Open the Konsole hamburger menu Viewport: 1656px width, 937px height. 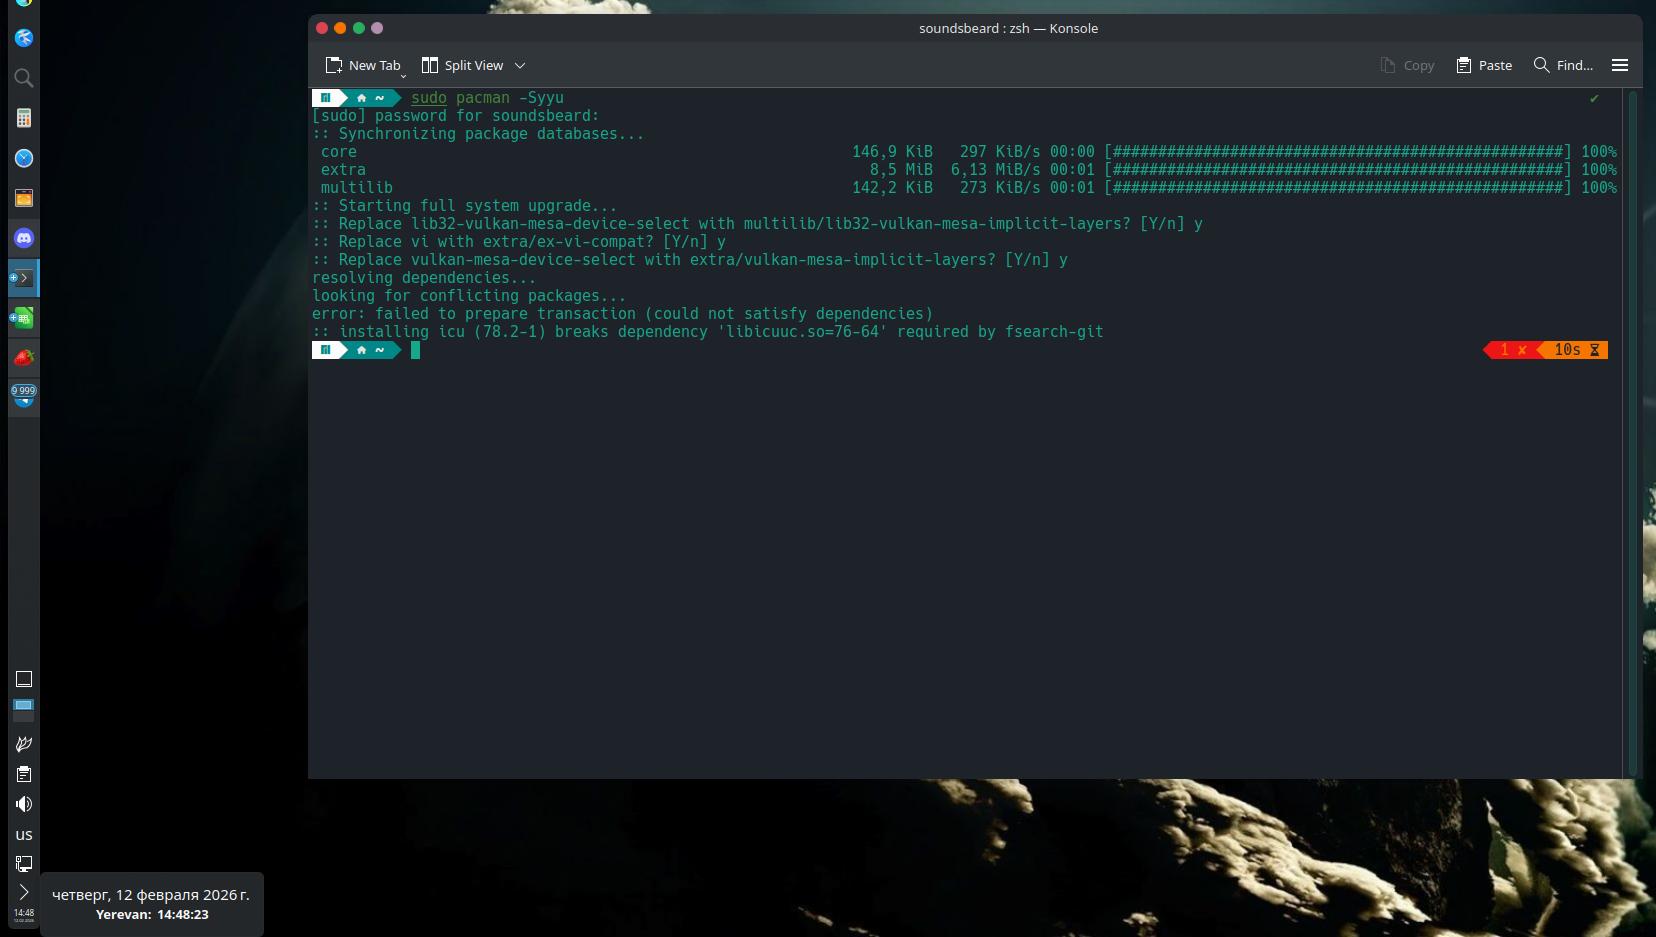1620,65
